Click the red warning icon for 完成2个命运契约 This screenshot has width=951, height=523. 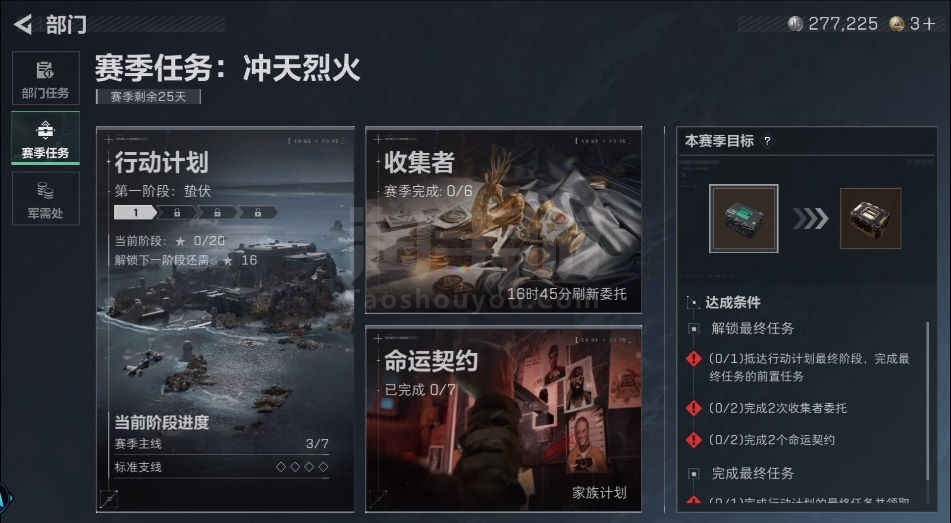click(x=694, y=440)
